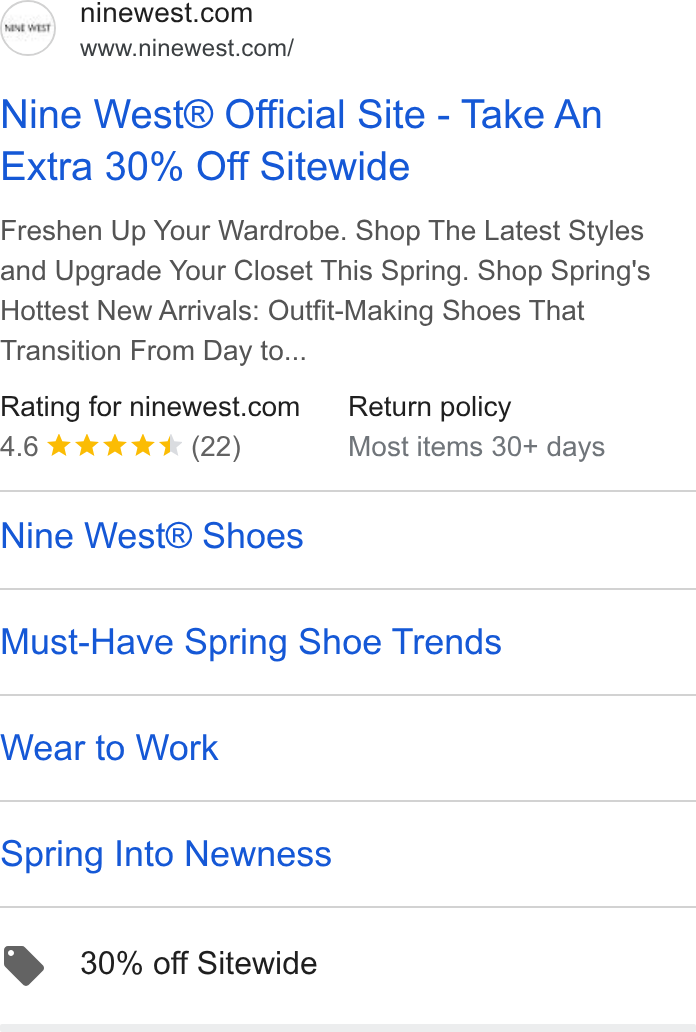Image resolution: width=696 pixels, height=1032 pixels.
Task: Open the ninewest.com site name
Action: coord(167,13)
